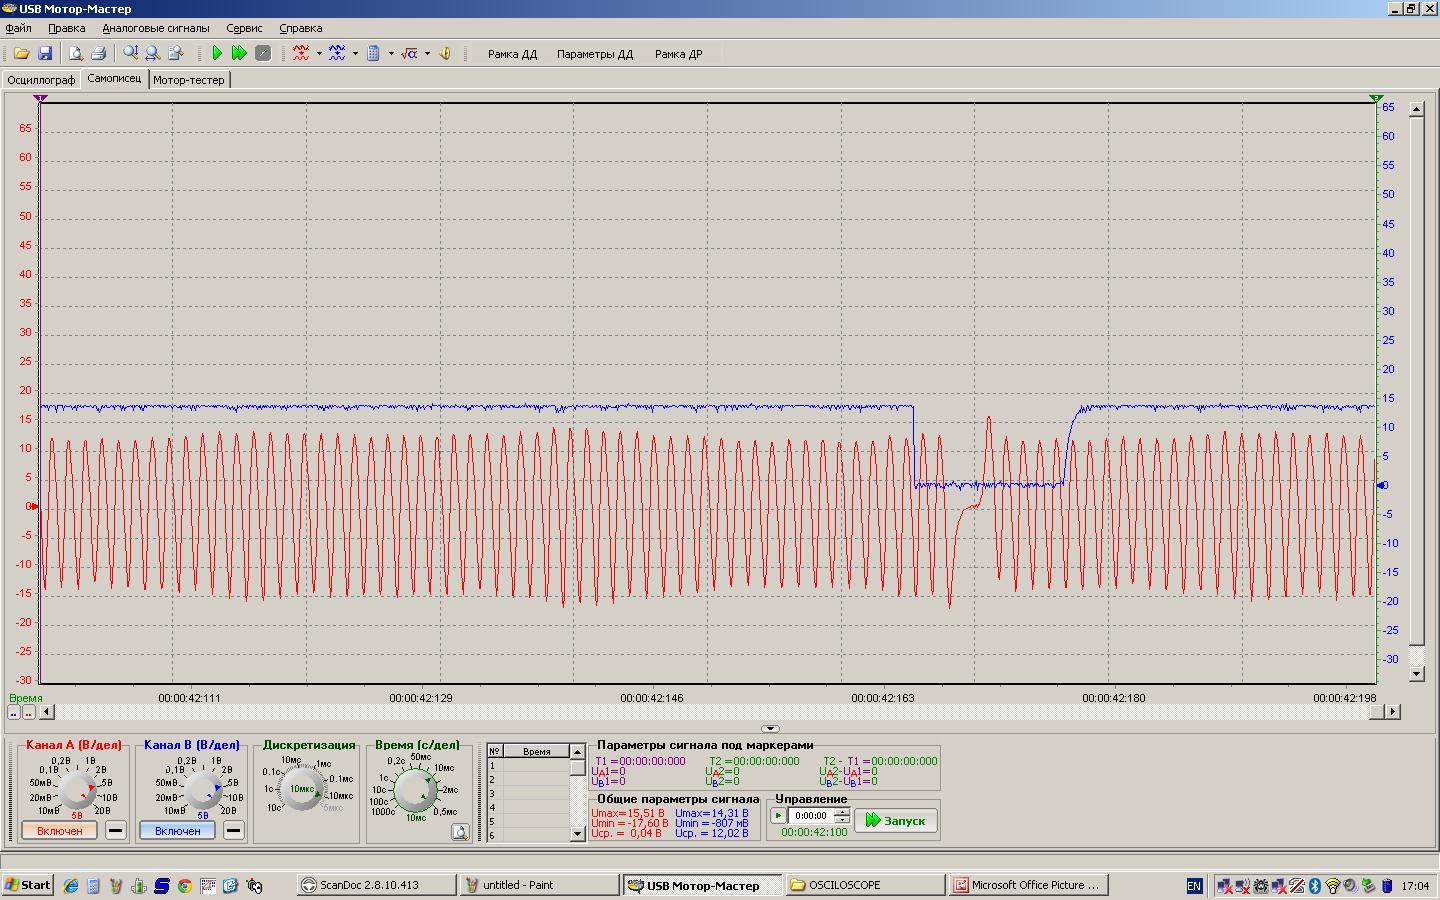Click the Канал A voltage dial knob

click(x=77, y=790)
